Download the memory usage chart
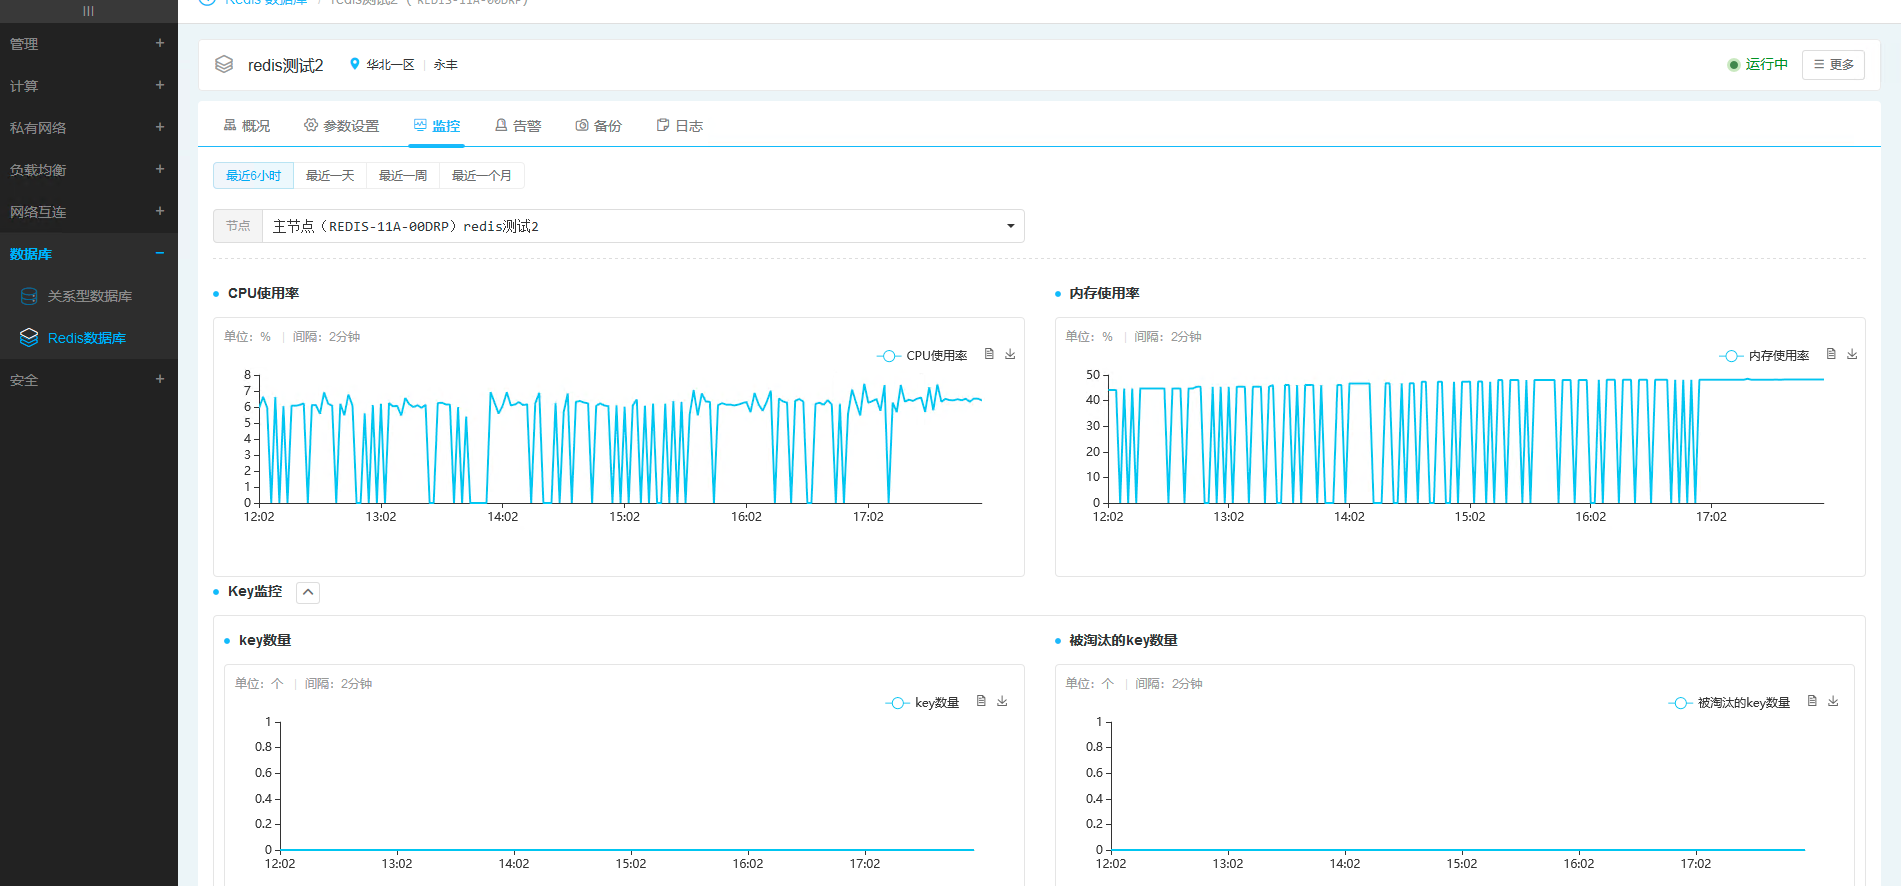Image resolution: width=1902 pixels, height=886 pixels. click(x=1852, y=354)
